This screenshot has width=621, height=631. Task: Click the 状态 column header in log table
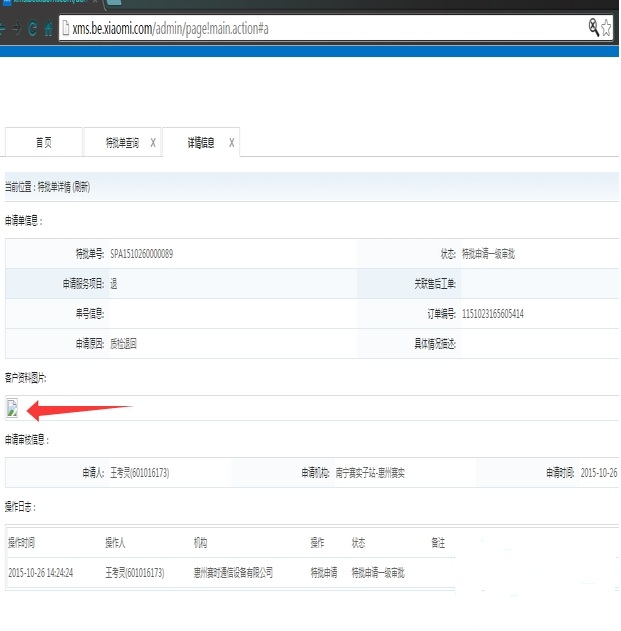[358, 543]
